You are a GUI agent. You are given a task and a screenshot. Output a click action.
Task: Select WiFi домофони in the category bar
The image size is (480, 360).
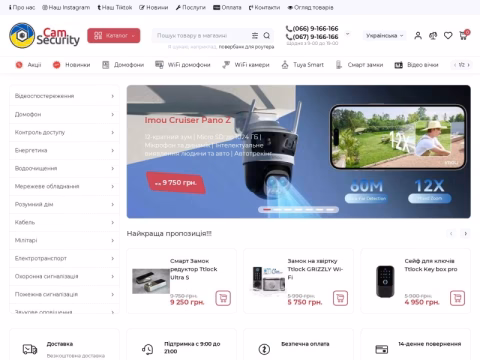coord(183,65)
